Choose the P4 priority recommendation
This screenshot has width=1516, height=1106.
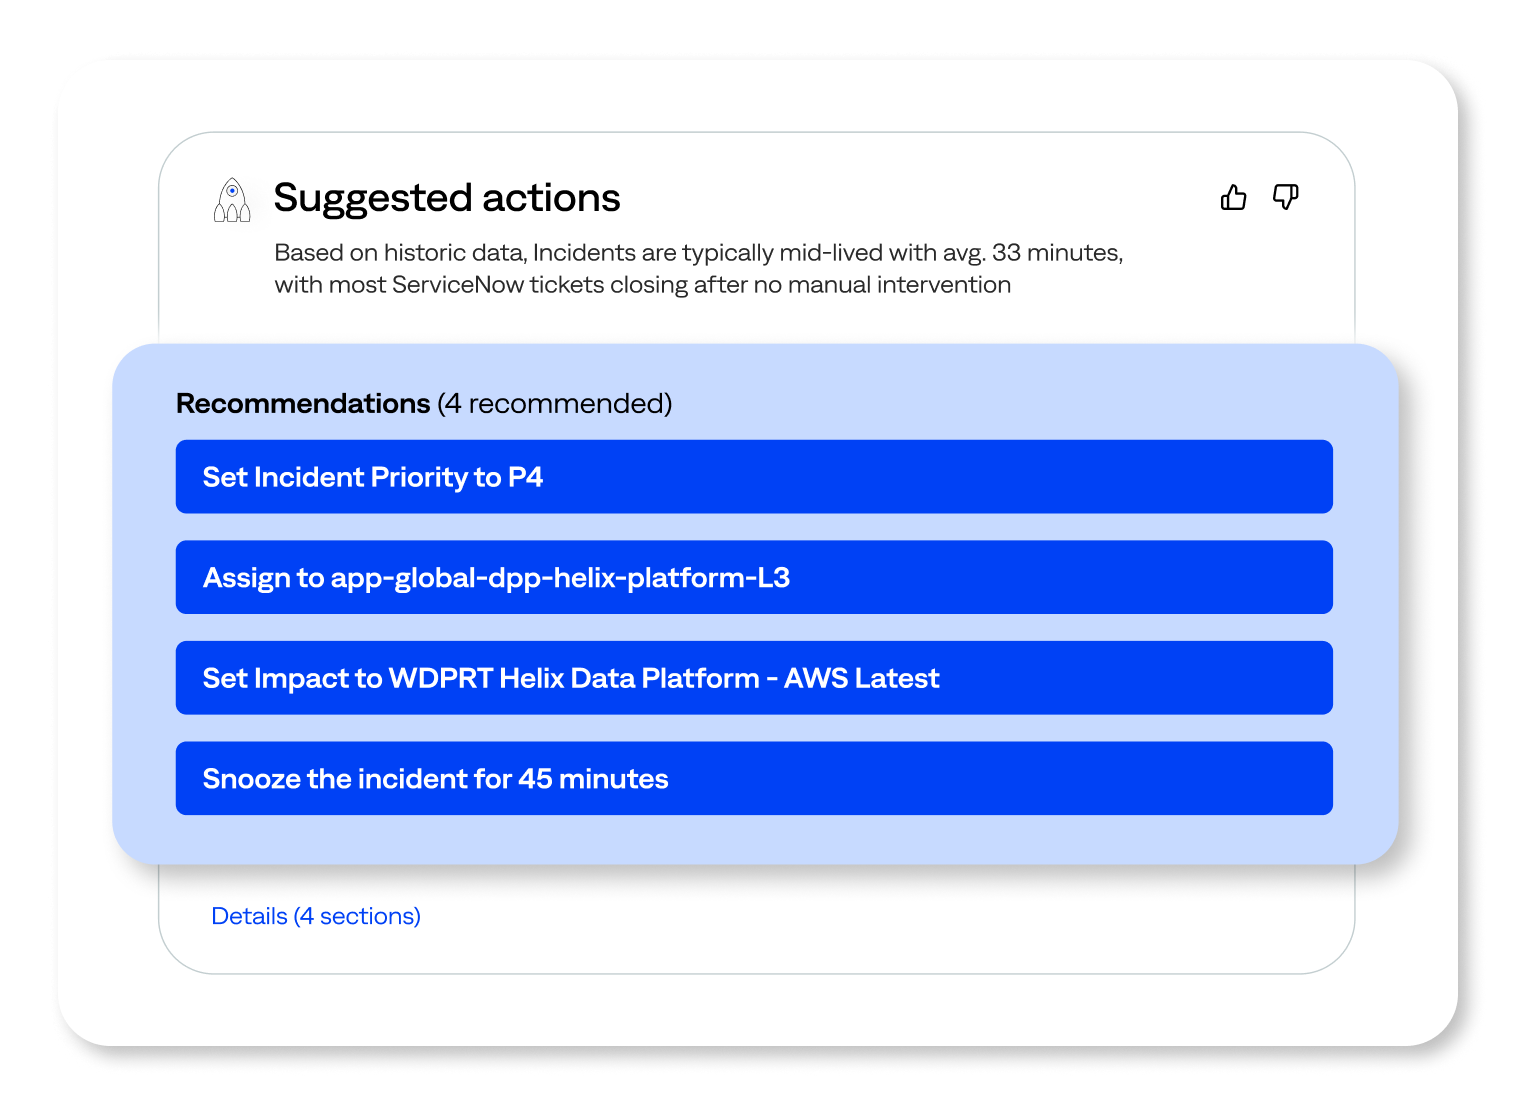coord(754,477)
